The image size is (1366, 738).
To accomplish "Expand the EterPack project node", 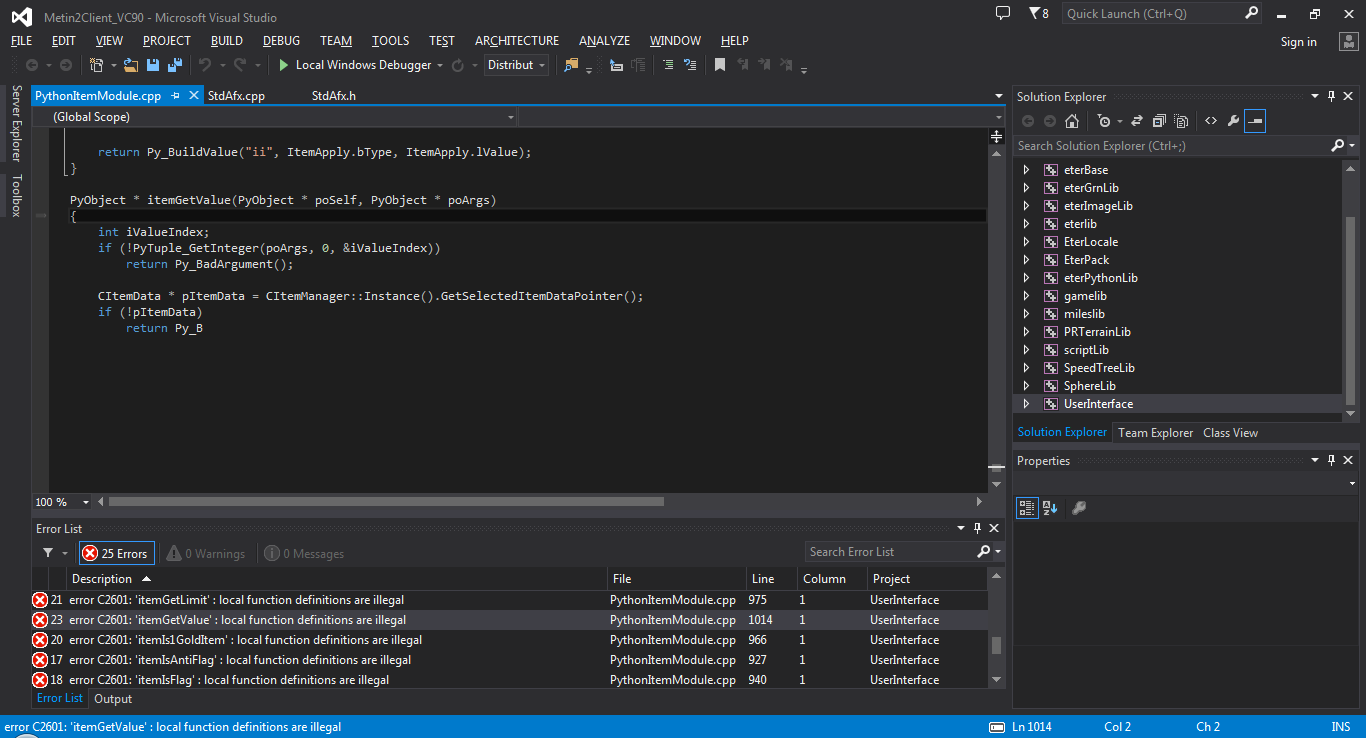I will coord(1026,260).
